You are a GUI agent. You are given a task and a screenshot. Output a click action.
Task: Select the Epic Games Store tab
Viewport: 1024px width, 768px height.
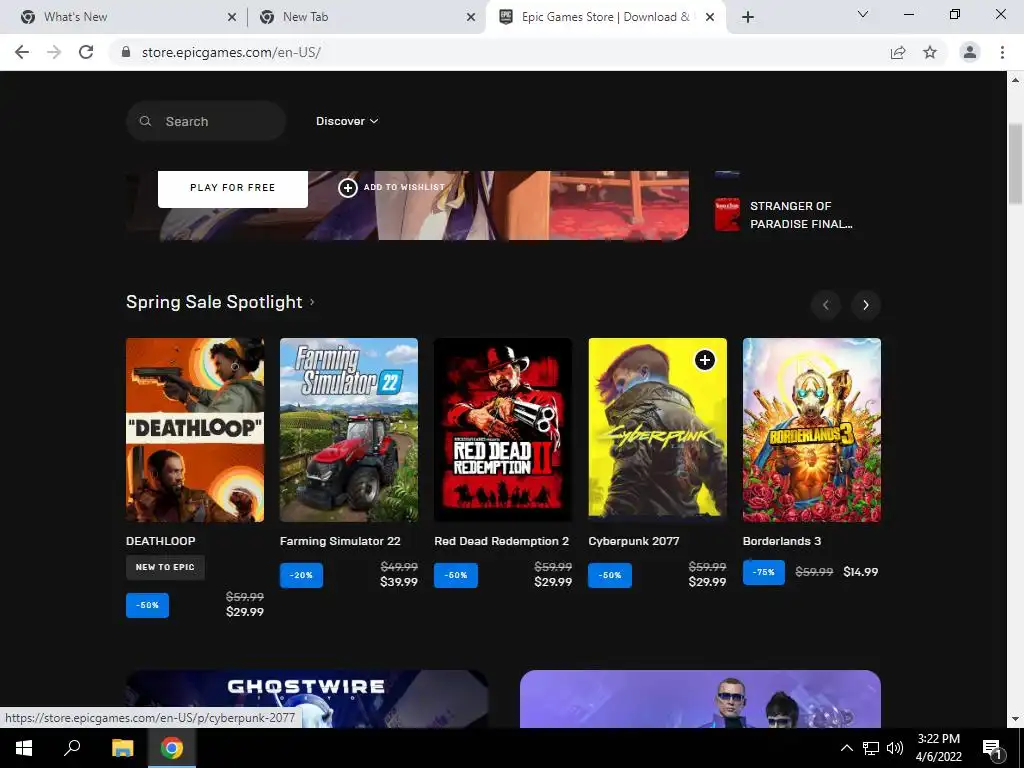[x=605, y=17]
